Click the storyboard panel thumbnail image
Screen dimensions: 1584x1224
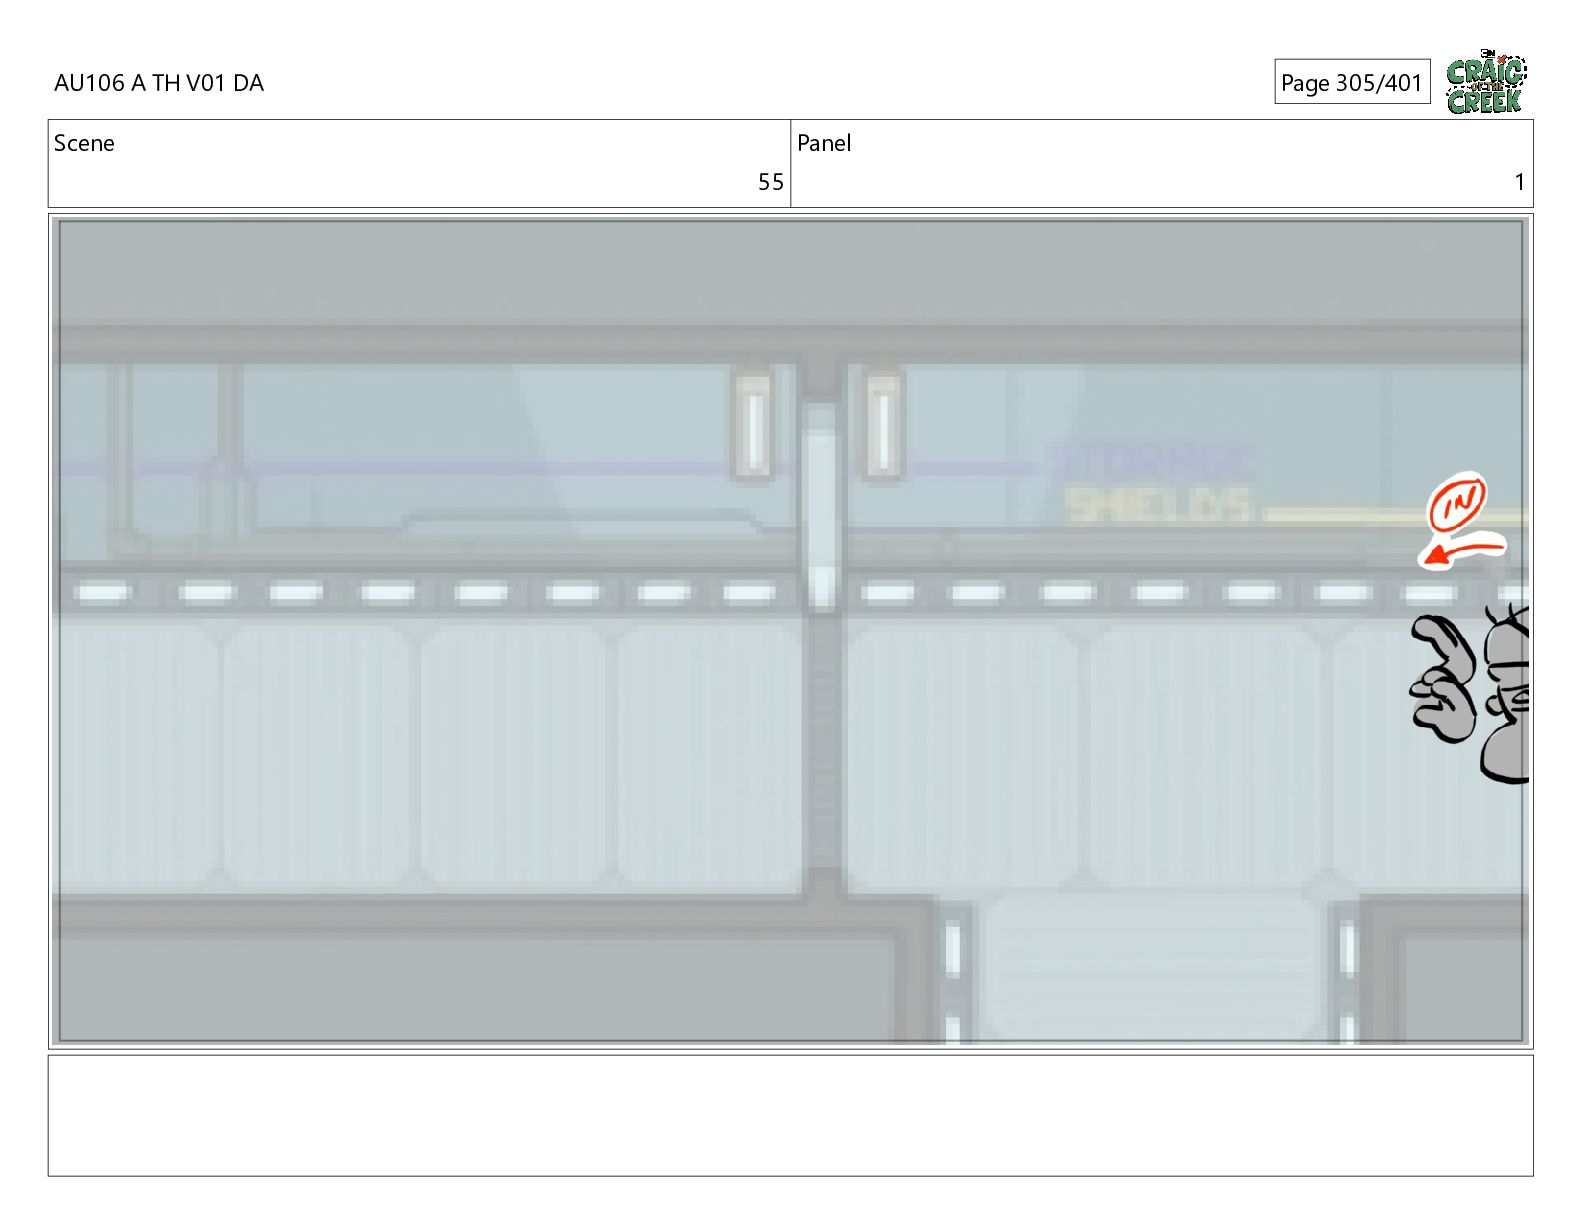[x=790, y=631]
